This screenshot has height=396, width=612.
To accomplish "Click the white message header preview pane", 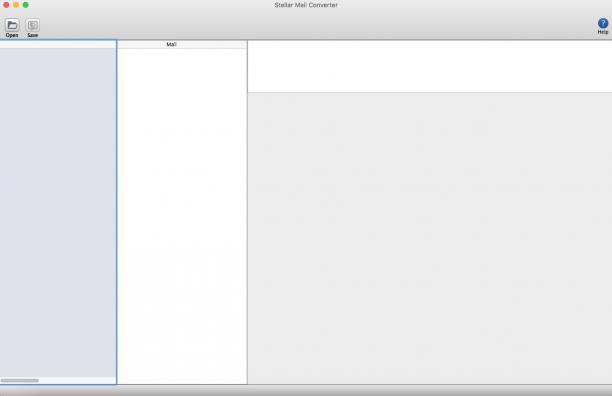I will click(430, 66).
